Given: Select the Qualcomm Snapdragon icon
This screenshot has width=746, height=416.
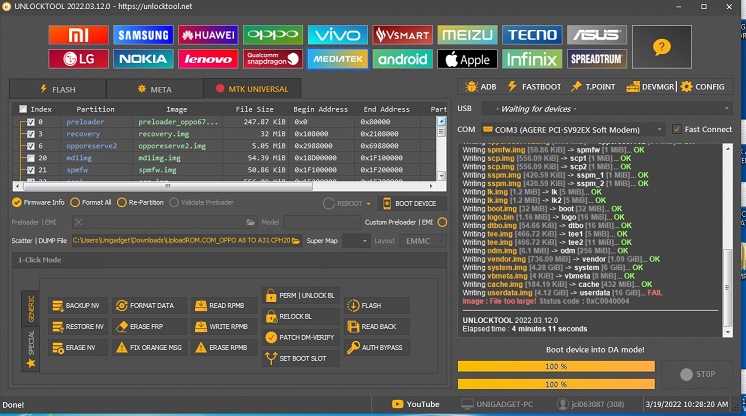Looking at the screenshot, I should [273, 59].
